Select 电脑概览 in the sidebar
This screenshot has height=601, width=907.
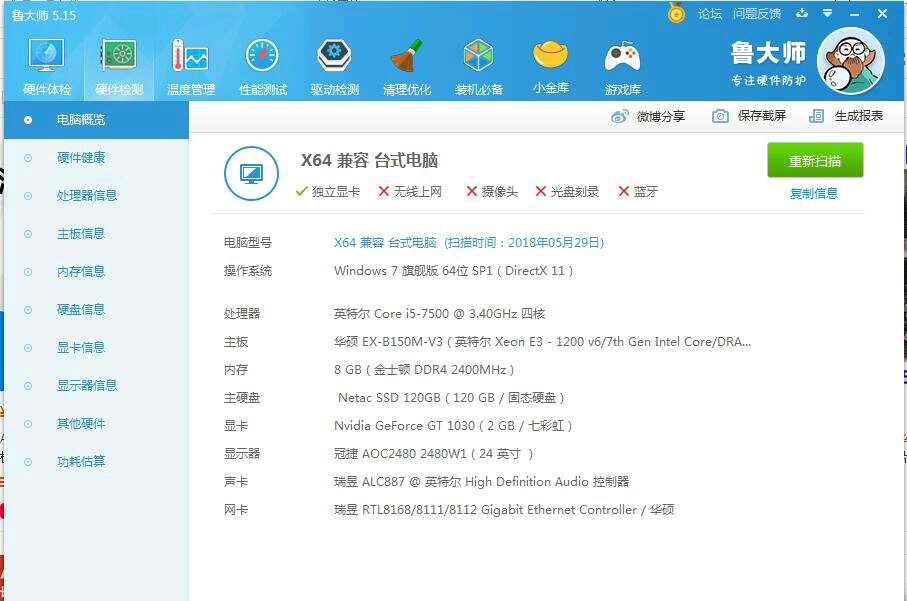click(96, 120)
